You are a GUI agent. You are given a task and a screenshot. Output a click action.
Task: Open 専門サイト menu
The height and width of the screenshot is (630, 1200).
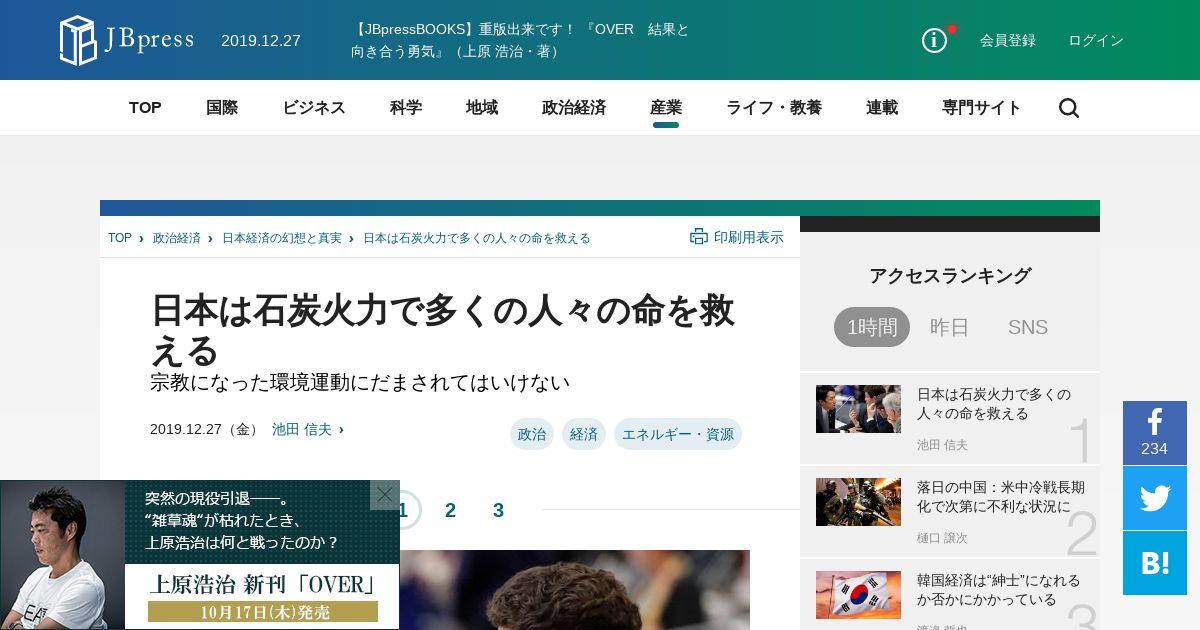[982, 108]
